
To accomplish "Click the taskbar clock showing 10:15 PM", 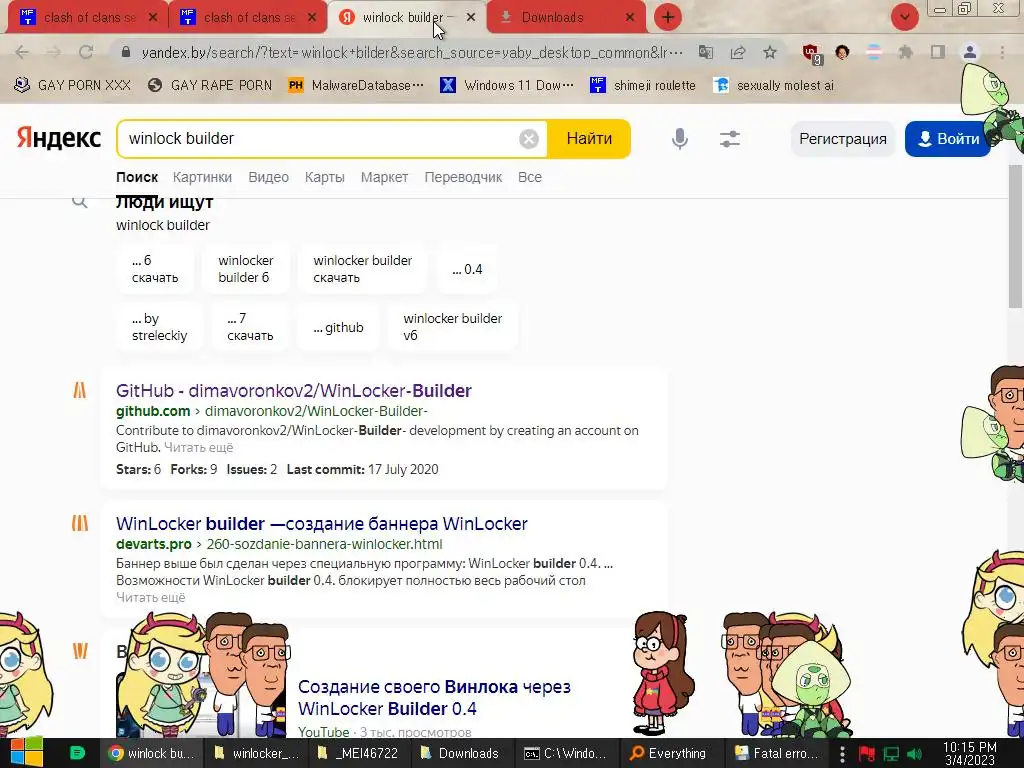I will coord(970,753).
